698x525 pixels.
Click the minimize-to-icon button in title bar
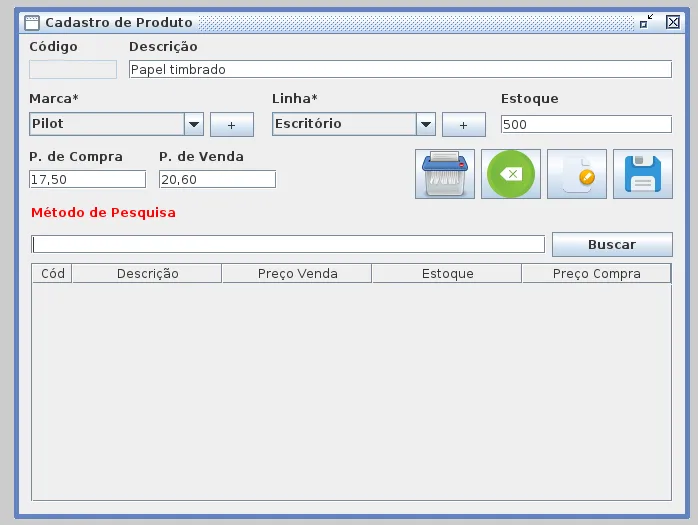click(x=646, y=21)
